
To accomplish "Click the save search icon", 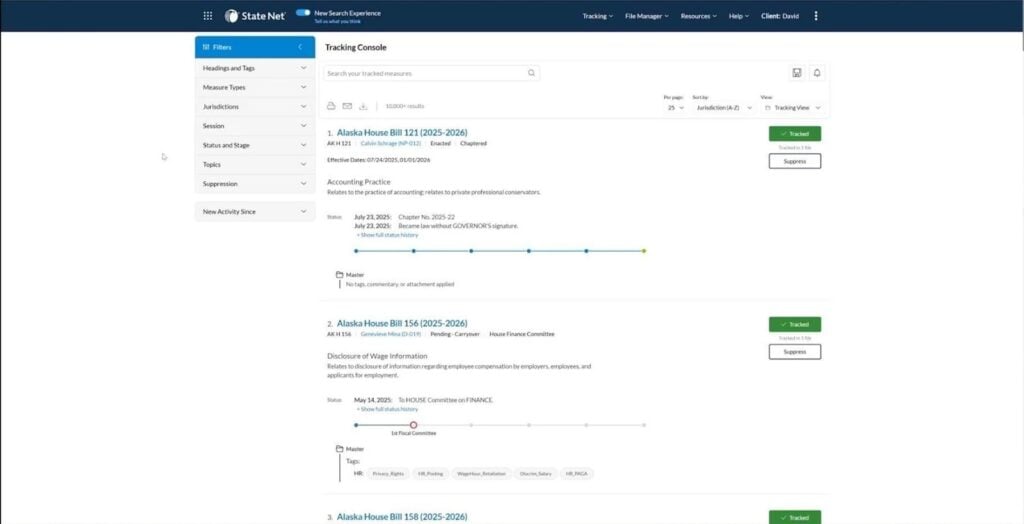I will point(796,73).
